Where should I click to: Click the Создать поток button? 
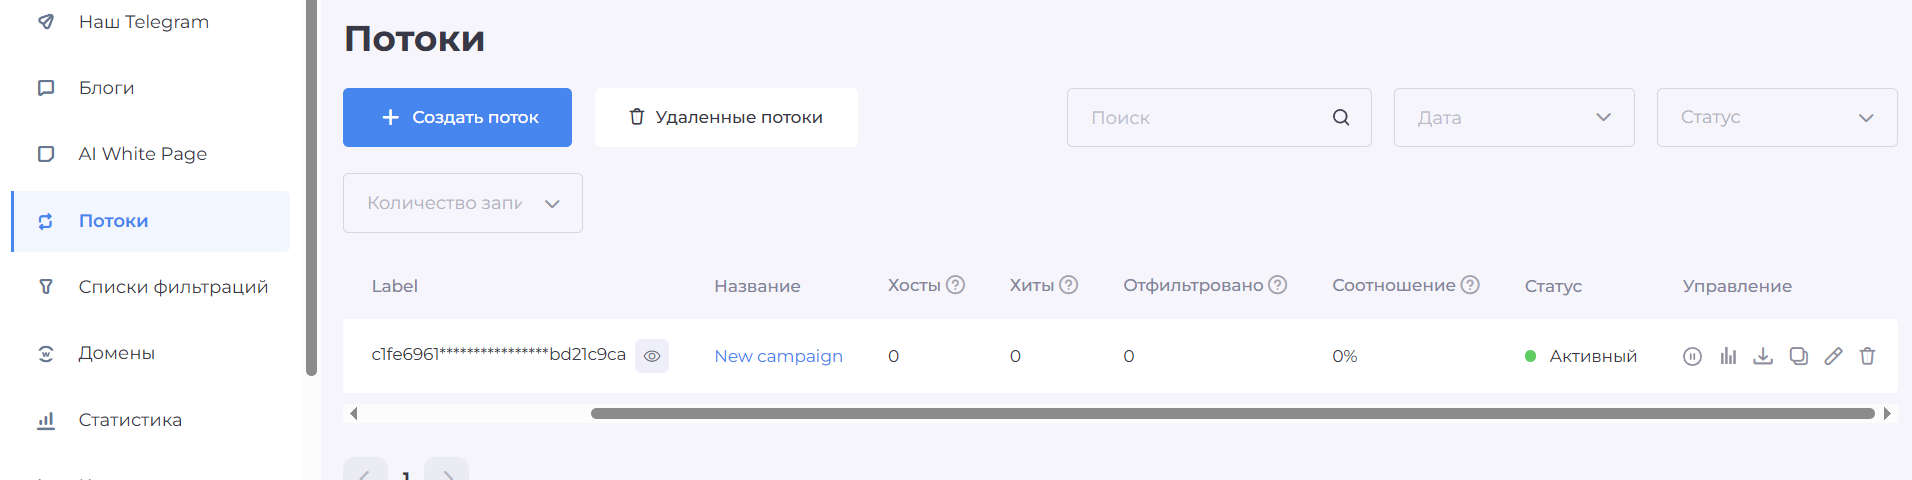457,118
